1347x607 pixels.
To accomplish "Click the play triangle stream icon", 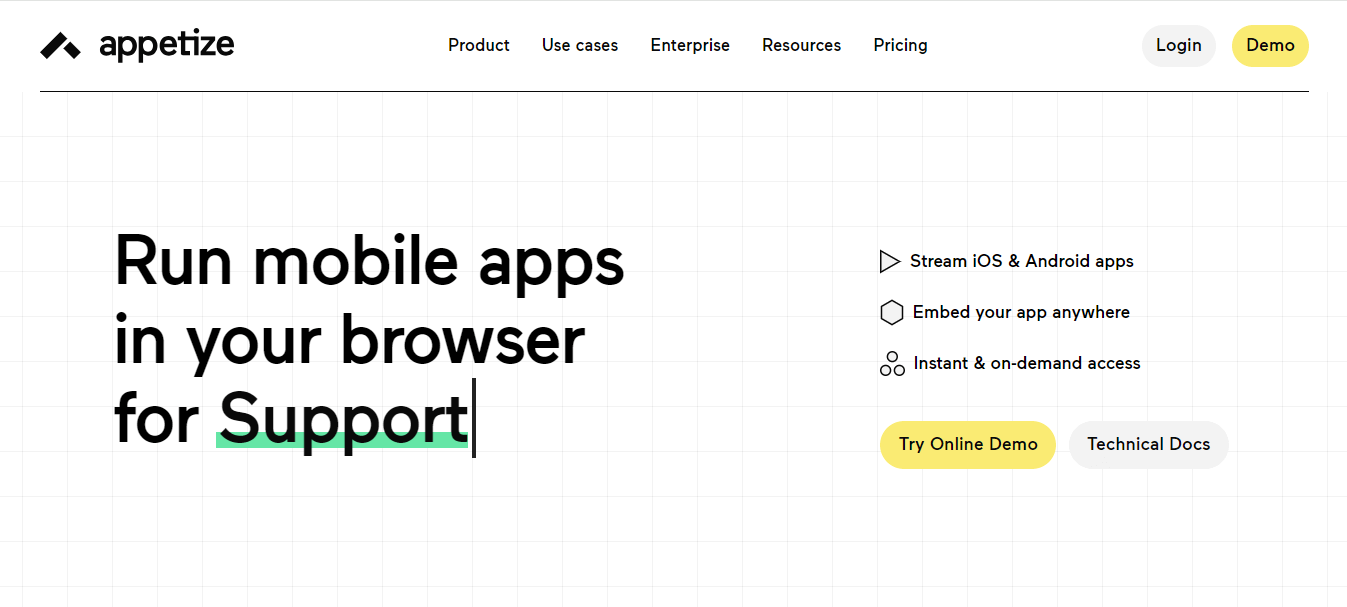I will click(x=889, y=262).
